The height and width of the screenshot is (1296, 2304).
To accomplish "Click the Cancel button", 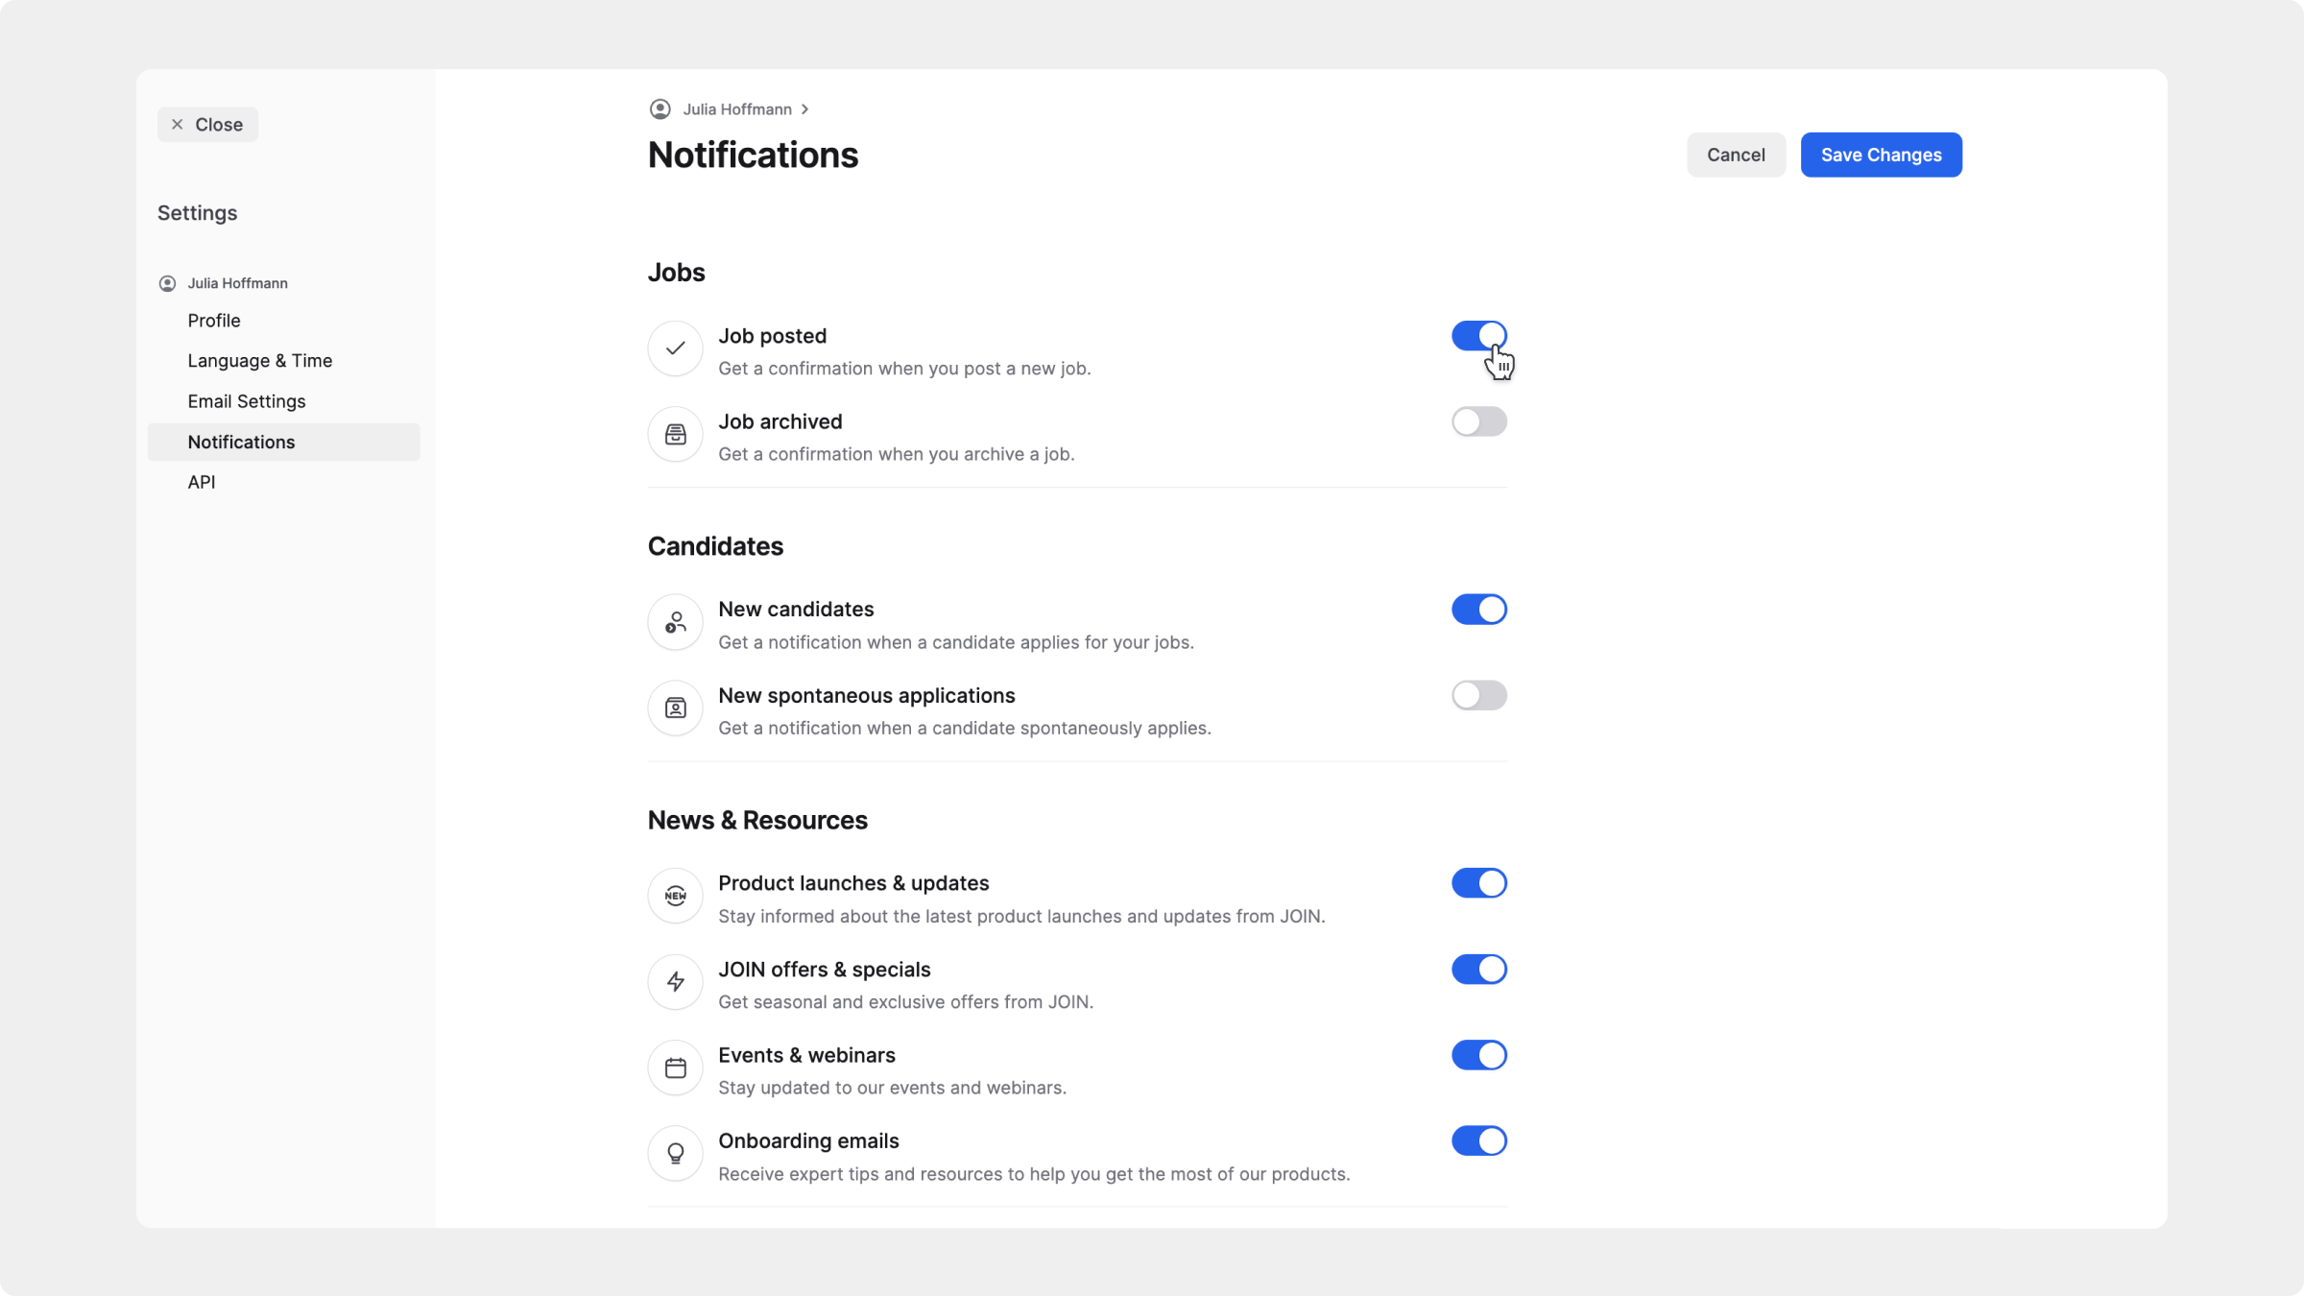I will (x=1735, y=155).
